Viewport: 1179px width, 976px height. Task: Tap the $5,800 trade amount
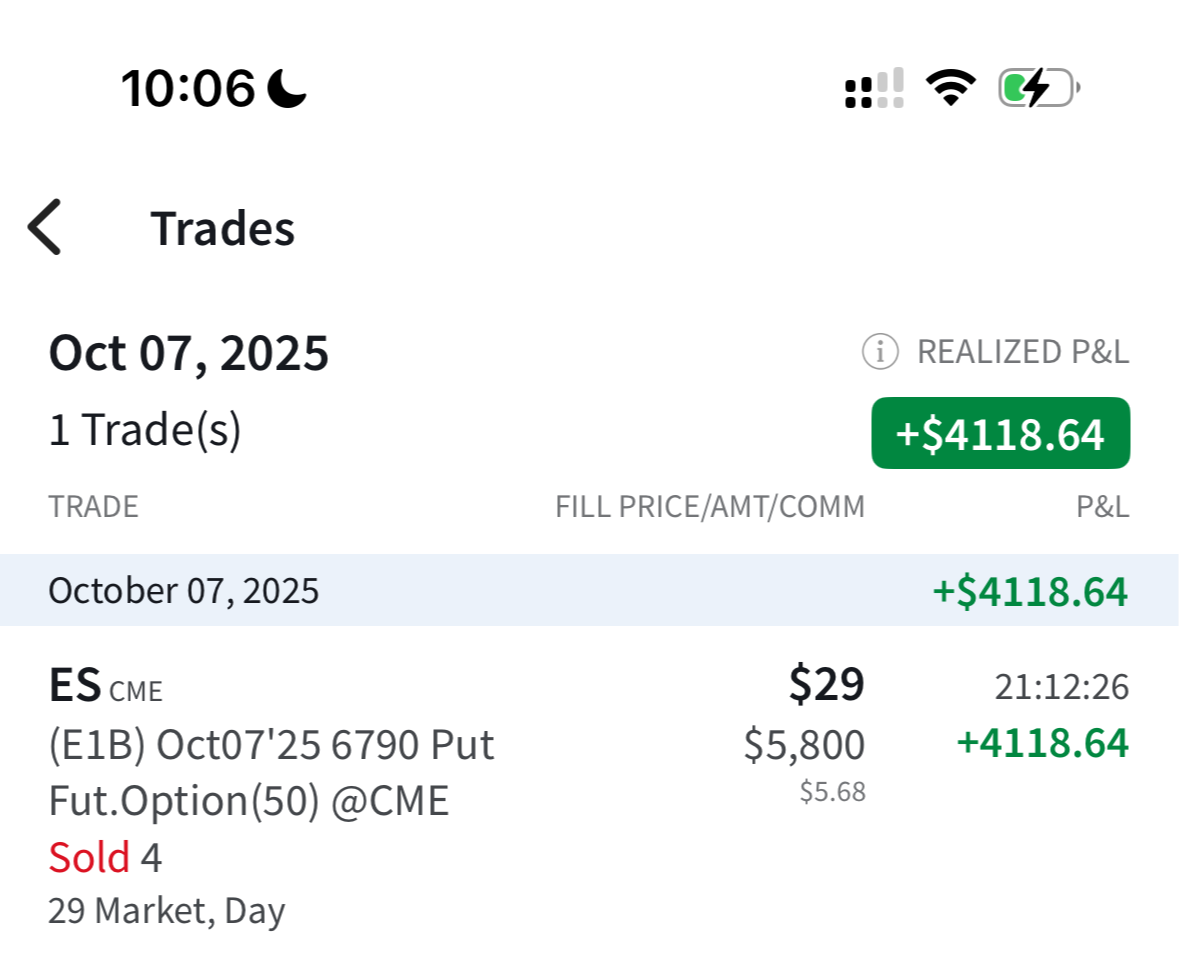(x=804, y=745)
